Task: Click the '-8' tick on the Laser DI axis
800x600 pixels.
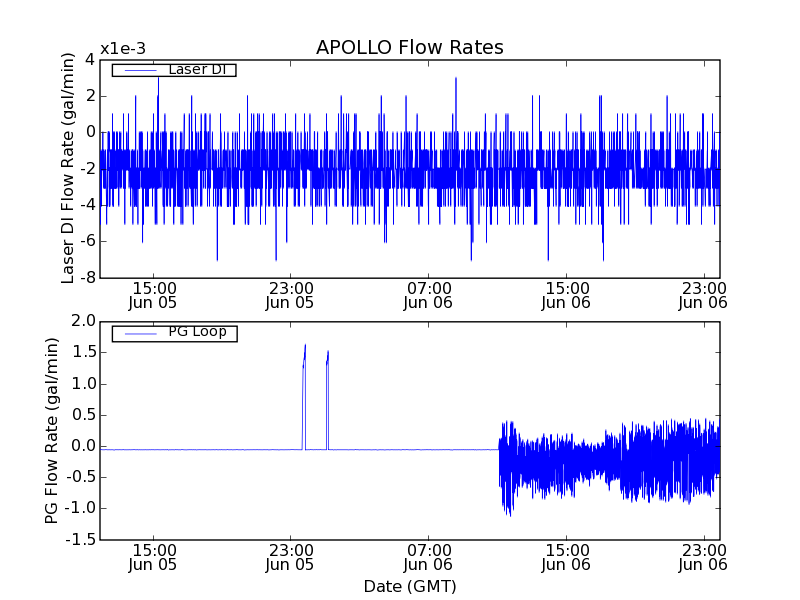Action: [88, 278]
